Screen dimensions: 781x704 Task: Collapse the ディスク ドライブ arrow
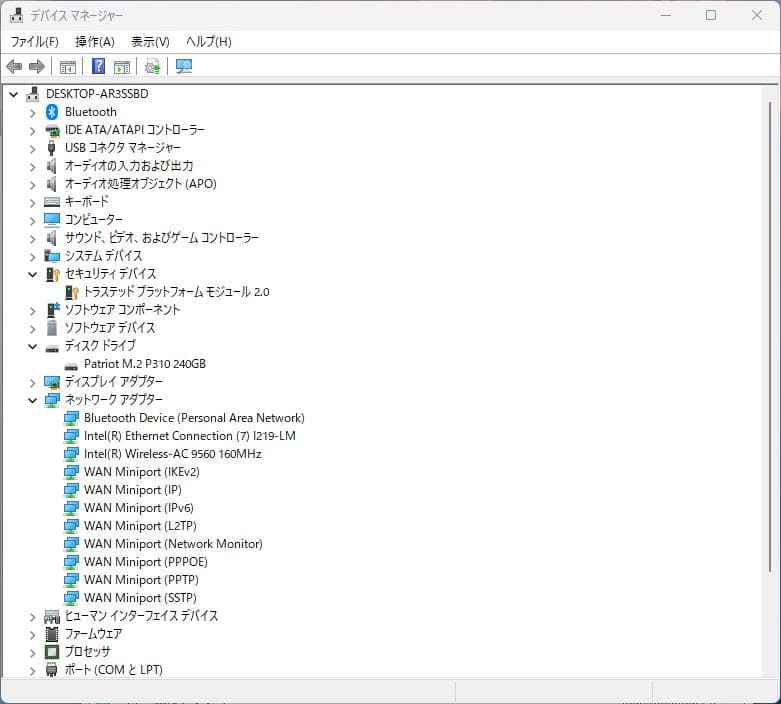(32, 346)
